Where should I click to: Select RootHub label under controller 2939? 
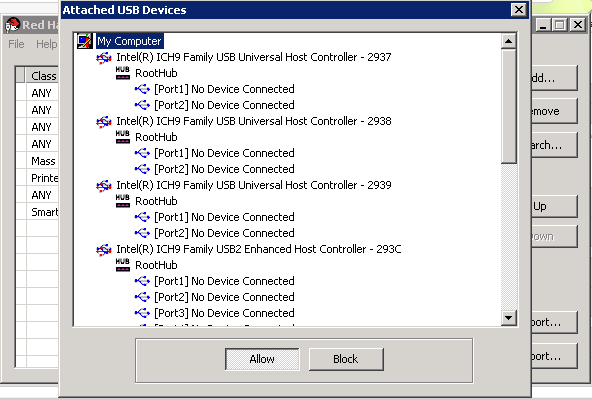[x=156, y=201]
